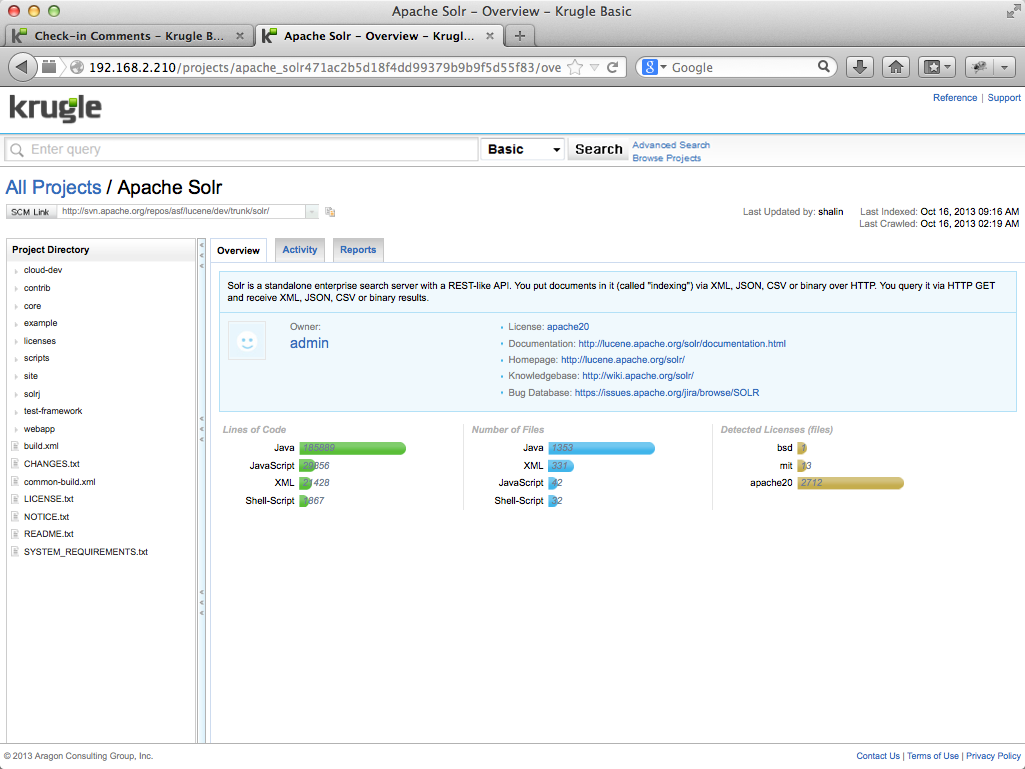Open the Contact Us footer link
This screenshot has width=1025, height=769.
877,756
